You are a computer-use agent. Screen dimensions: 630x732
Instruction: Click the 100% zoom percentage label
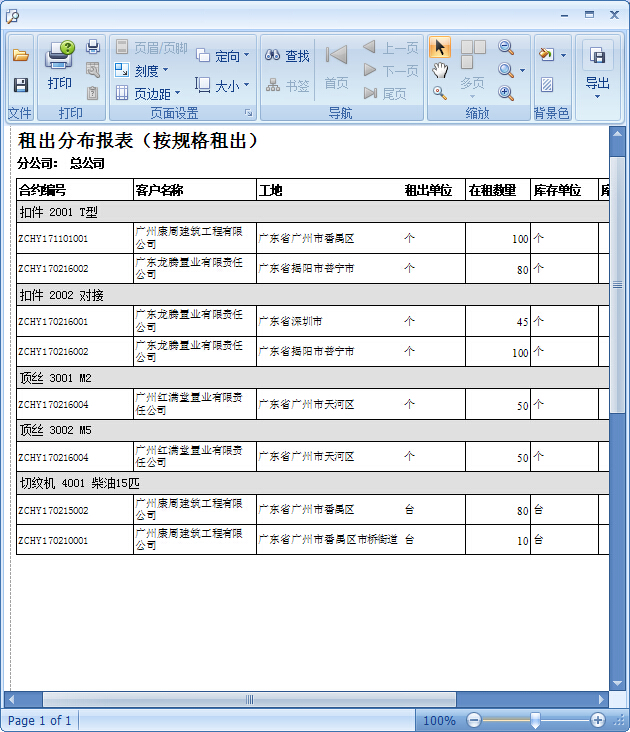pyautogui.click(x=439, y=720)
